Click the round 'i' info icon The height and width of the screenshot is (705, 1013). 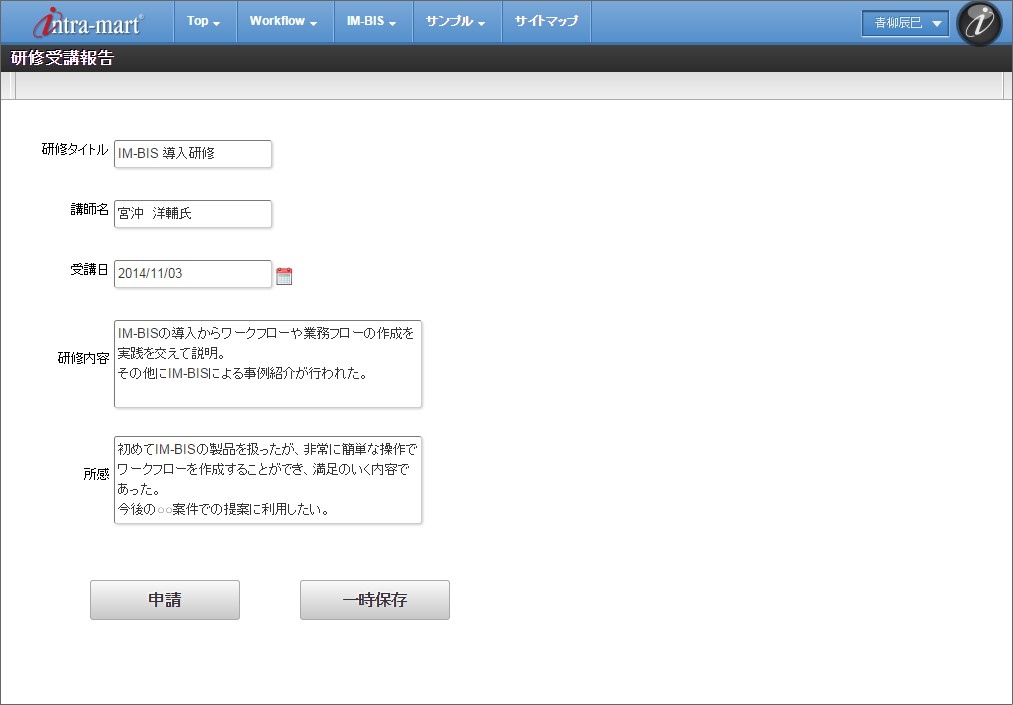979,24
